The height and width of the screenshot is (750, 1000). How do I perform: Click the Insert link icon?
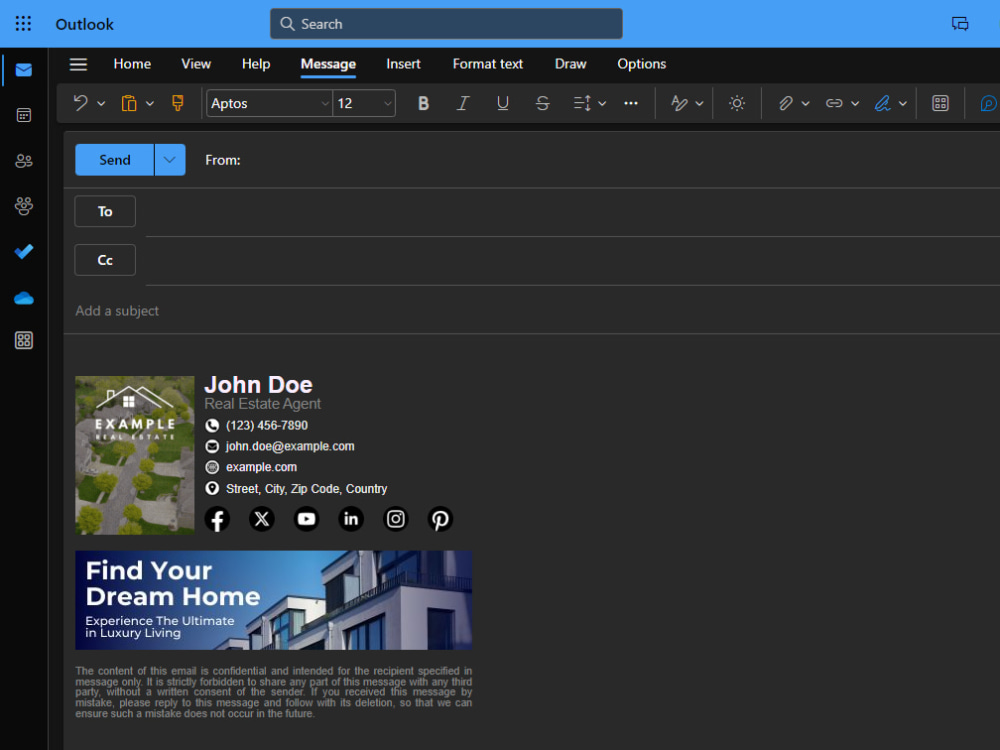[x=834, y=103]
